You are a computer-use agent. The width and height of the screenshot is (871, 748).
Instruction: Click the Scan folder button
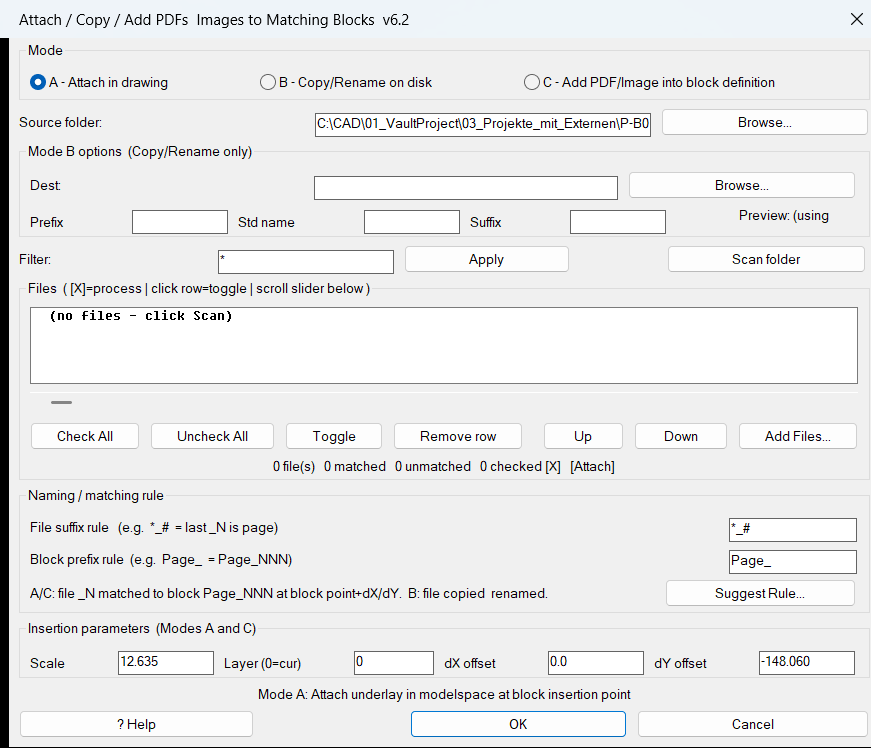[x=766, y=259]
